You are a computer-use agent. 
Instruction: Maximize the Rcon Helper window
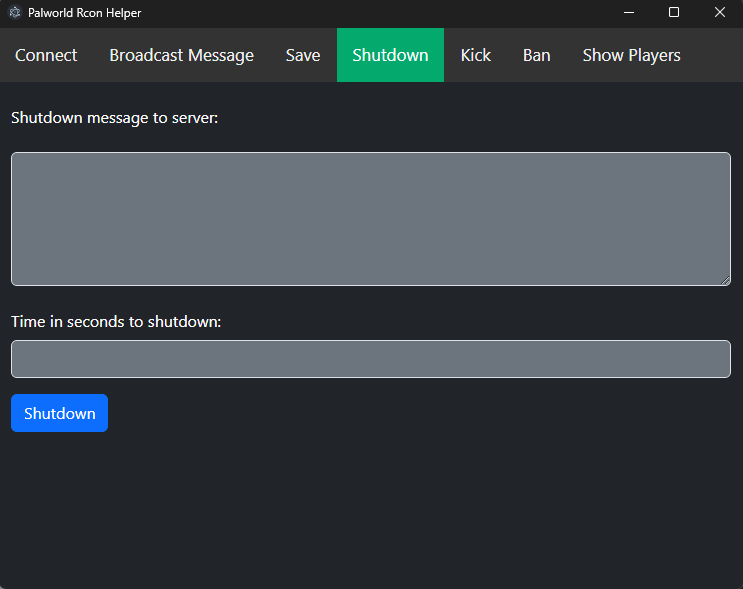674,12
